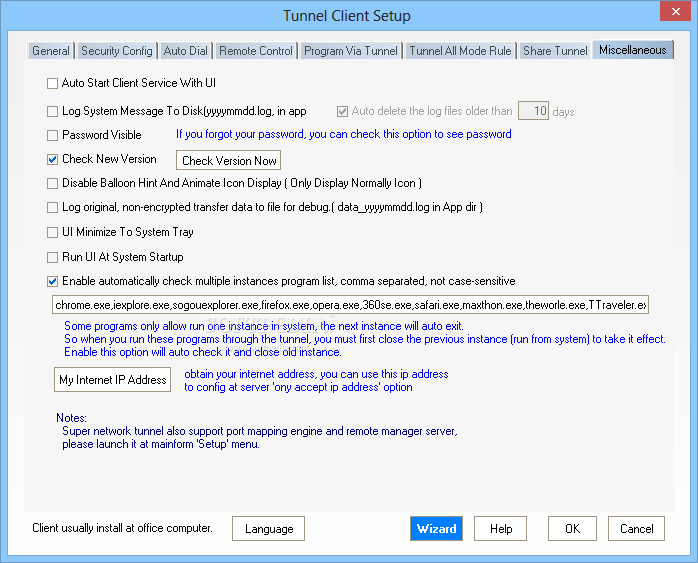Click the 'please launch it at mainform' line
Image resolution: width=698 pixels, height=563 pixels.
click(x=161, y=444)
